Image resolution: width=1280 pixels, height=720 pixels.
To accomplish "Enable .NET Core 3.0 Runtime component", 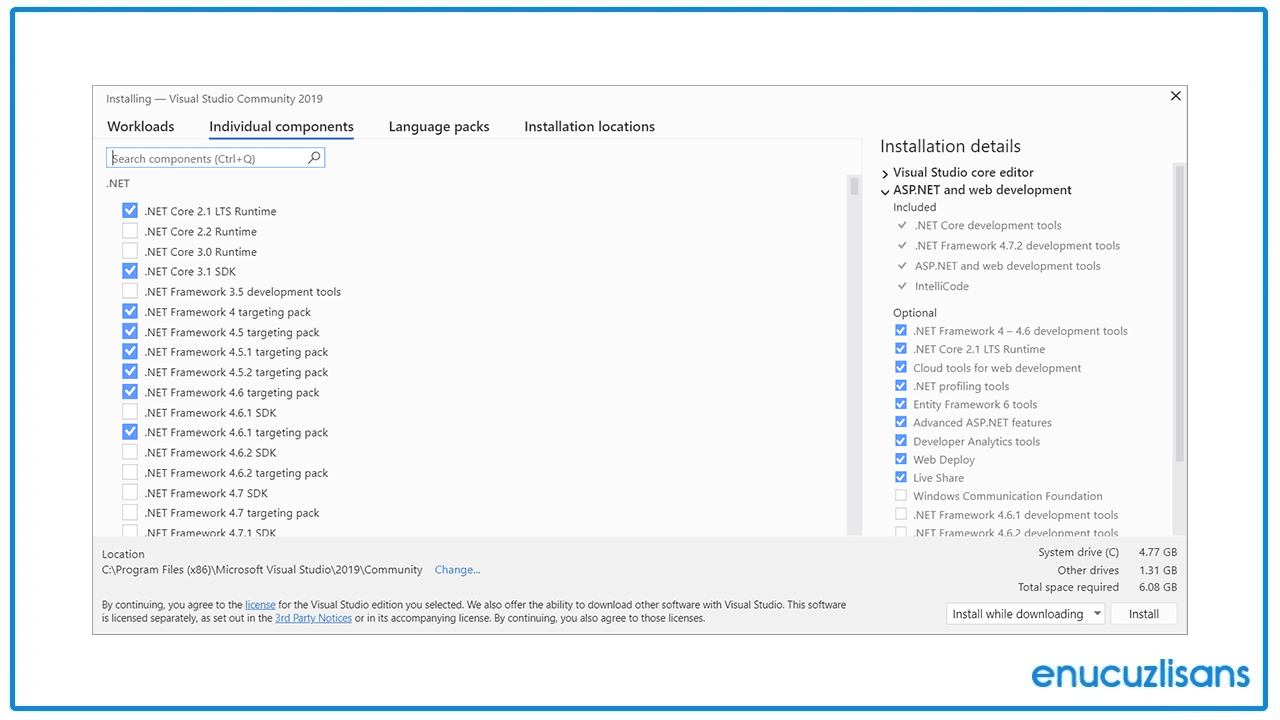I will tap(130, 251).
